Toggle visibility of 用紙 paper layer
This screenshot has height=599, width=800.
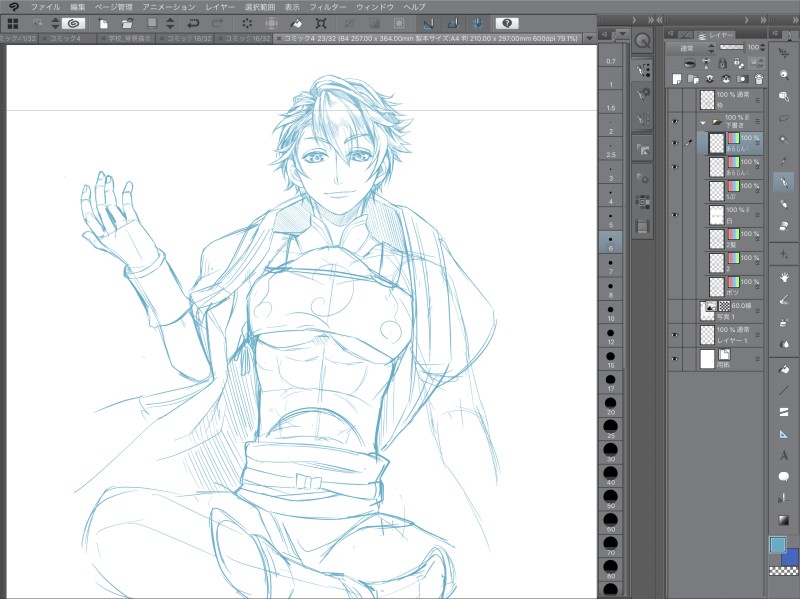[675, 359]
